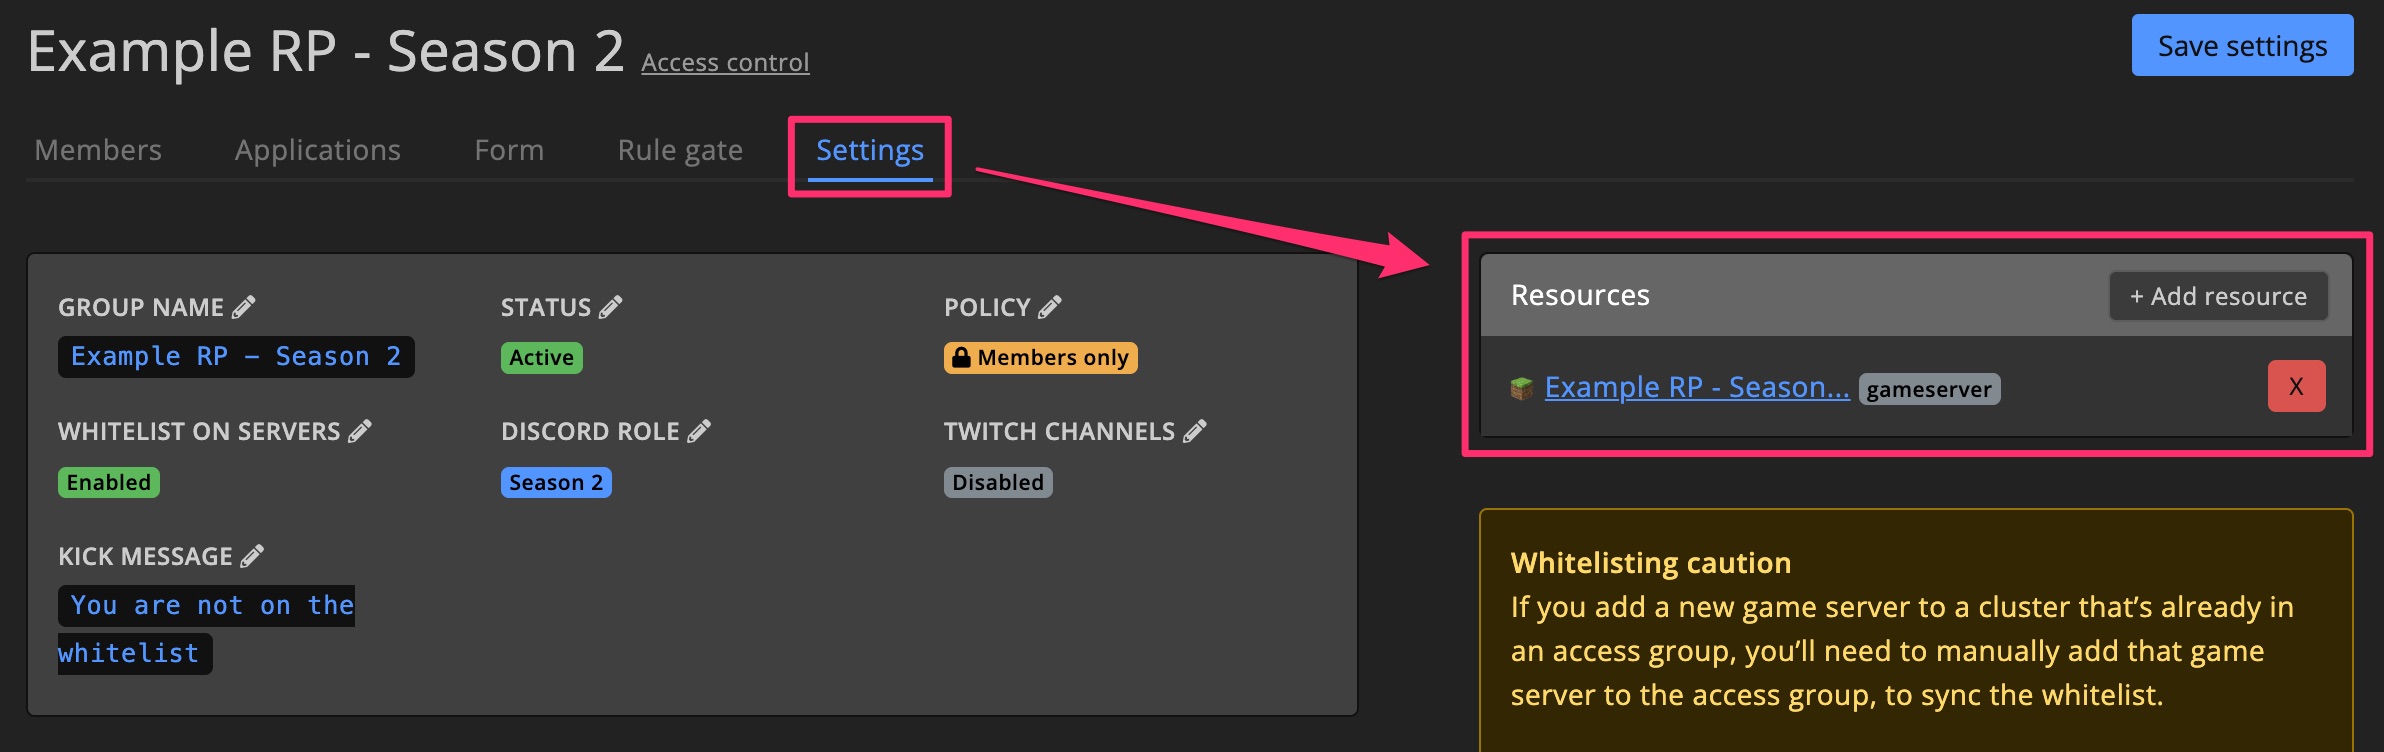Follow the Access control link

[x=725, y=62]
